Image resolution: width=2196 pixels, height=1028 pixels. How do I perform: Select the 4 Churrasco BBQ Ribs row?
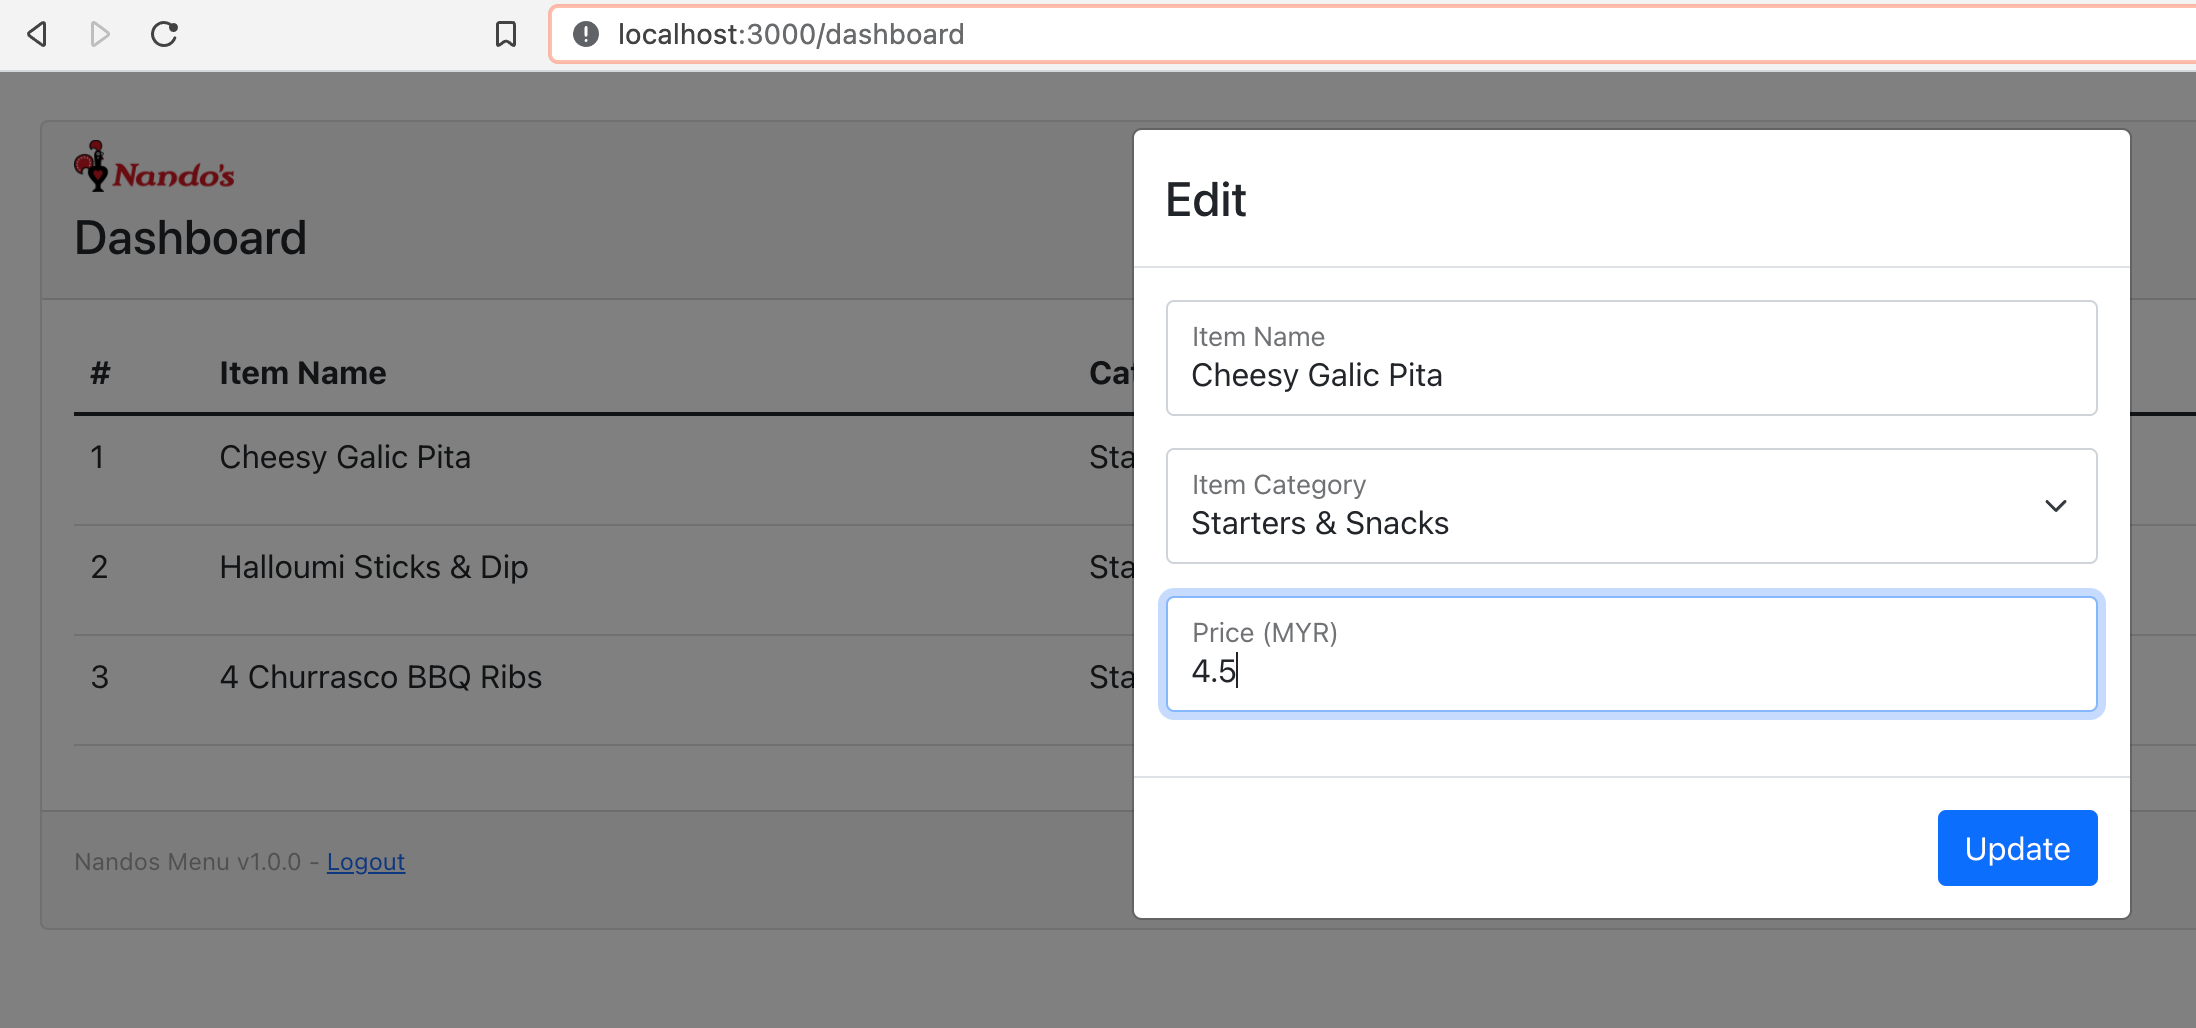(x=380, y=678)
